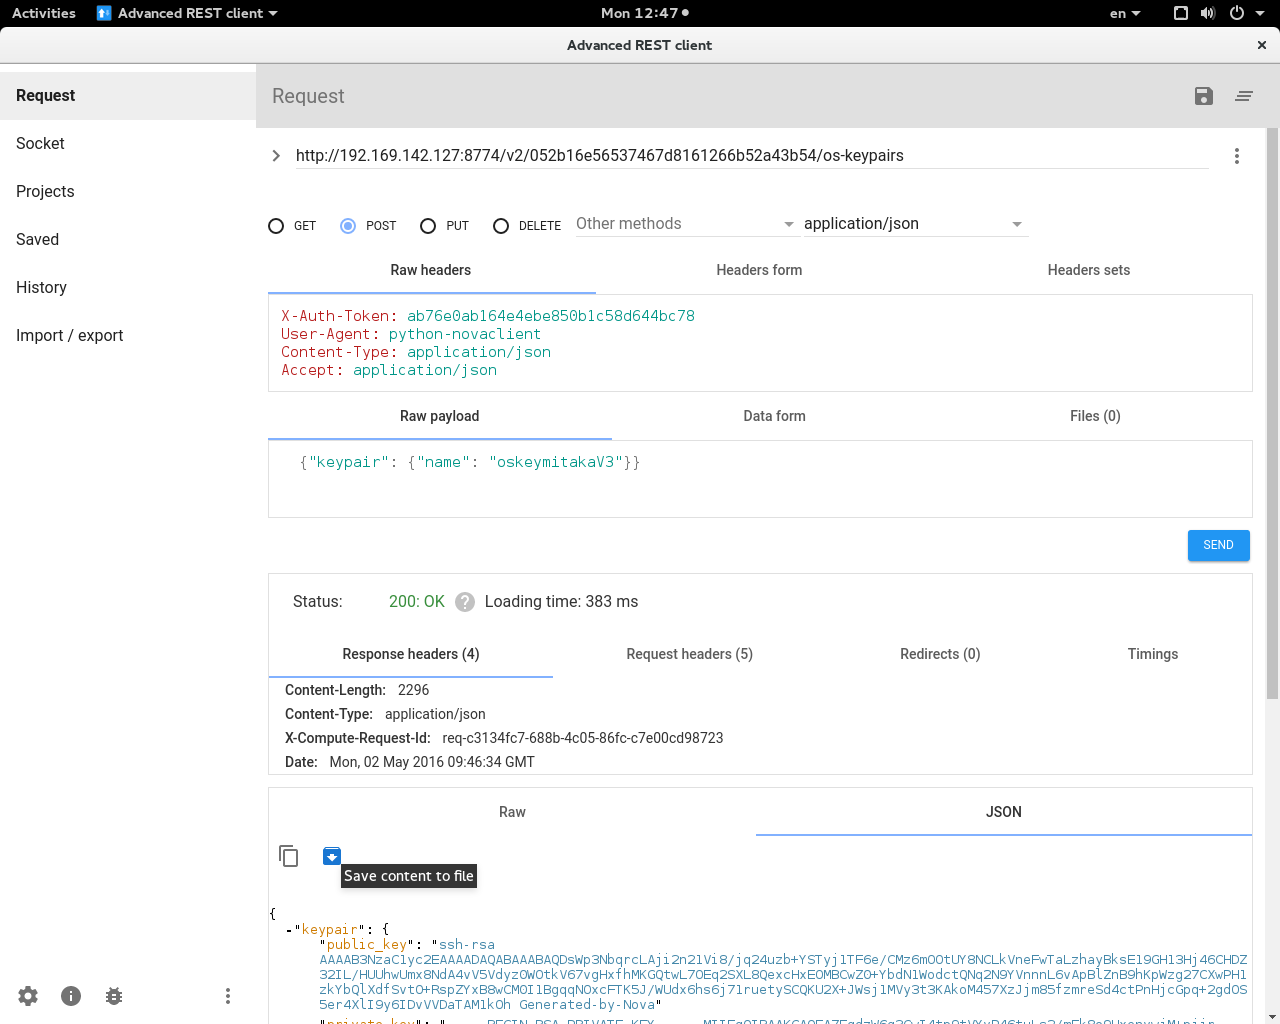Copy response content to clipboard icon
This screenshot has width=1280, height=1024.
click(289, 856)
